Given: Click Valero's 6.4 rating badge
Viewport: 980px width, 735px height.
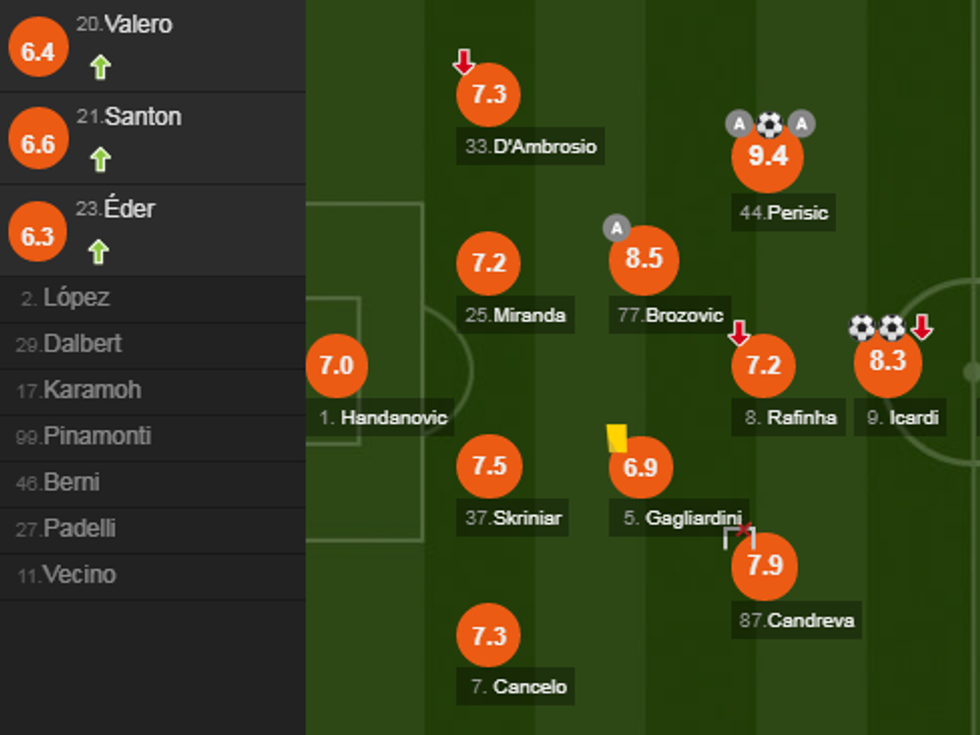Looking at the screenshot, I should [x=38, y=50].
